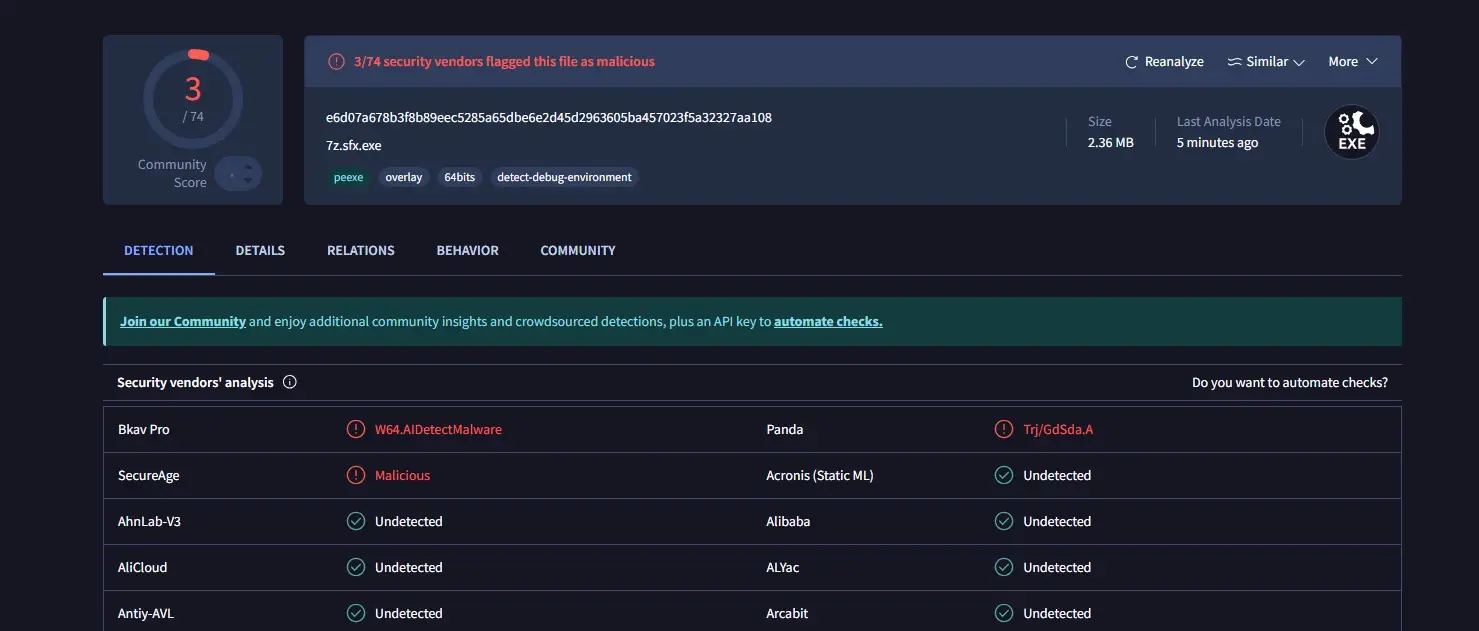Click the 5 minutes ago analysis date
Viewport: 1479px width, 631px height.
point(1217,143)
